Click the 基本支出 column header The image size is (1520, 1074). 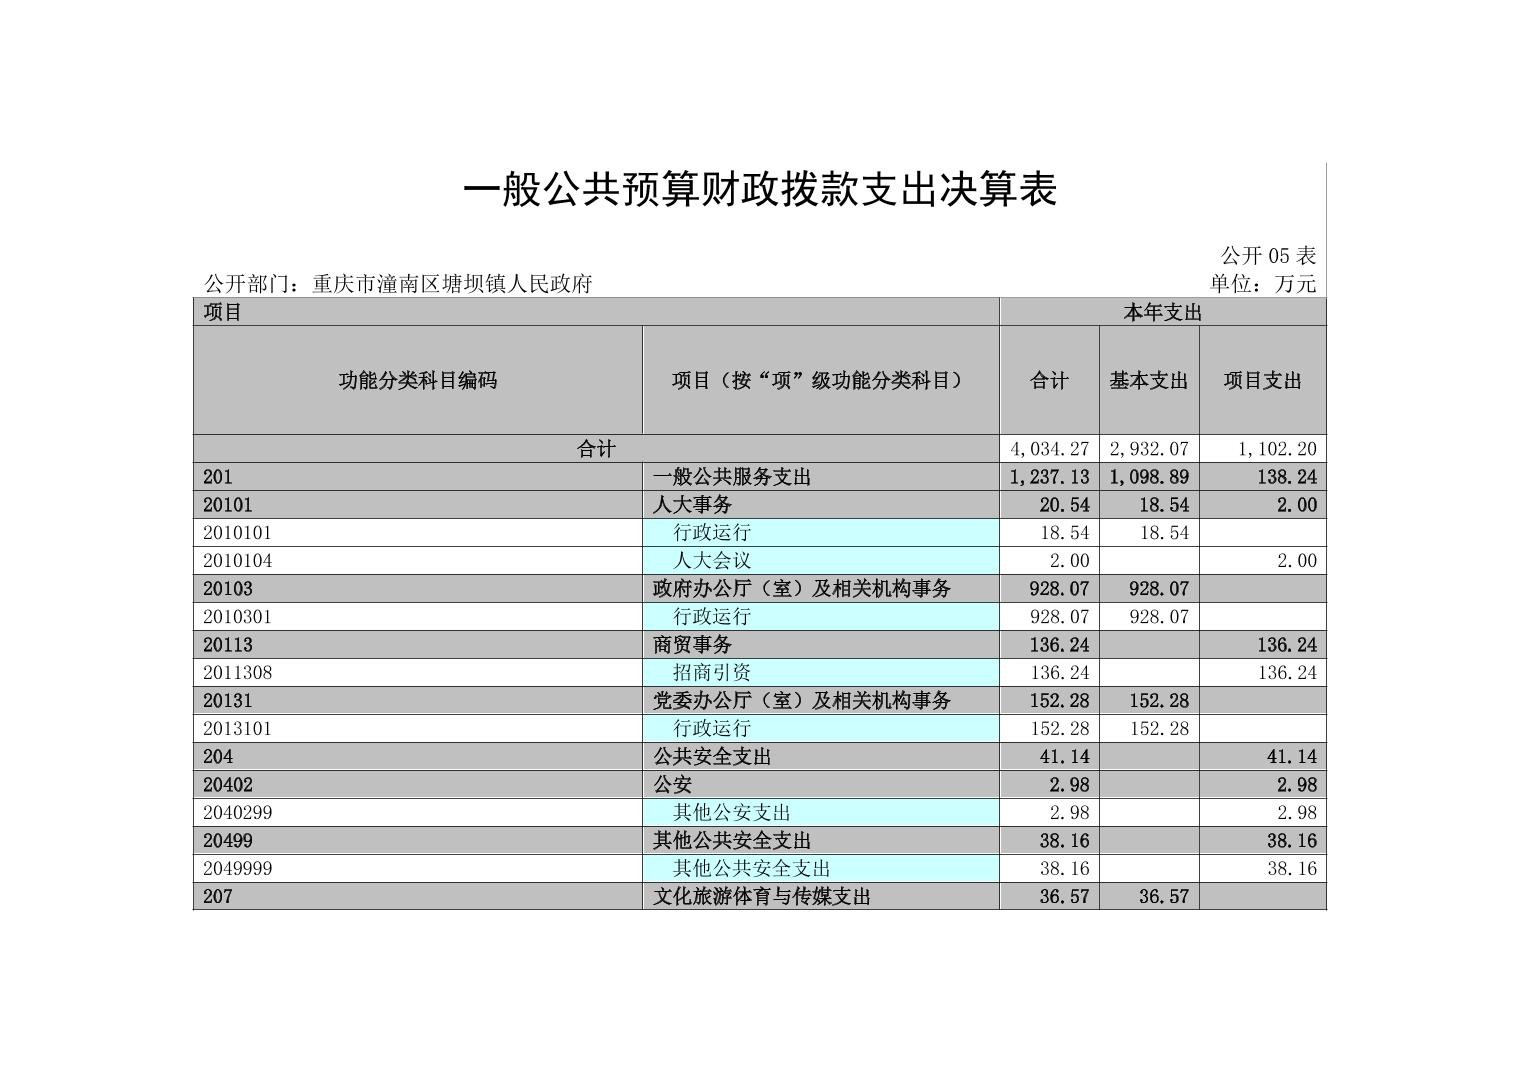point(1148,380)
